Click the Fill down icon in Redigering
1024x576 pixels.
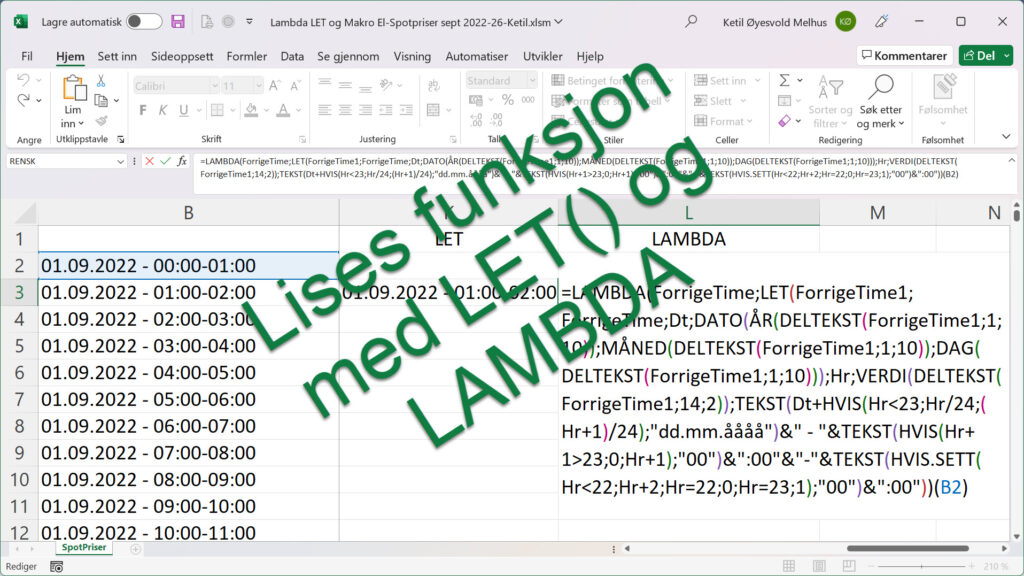(784, 101)
